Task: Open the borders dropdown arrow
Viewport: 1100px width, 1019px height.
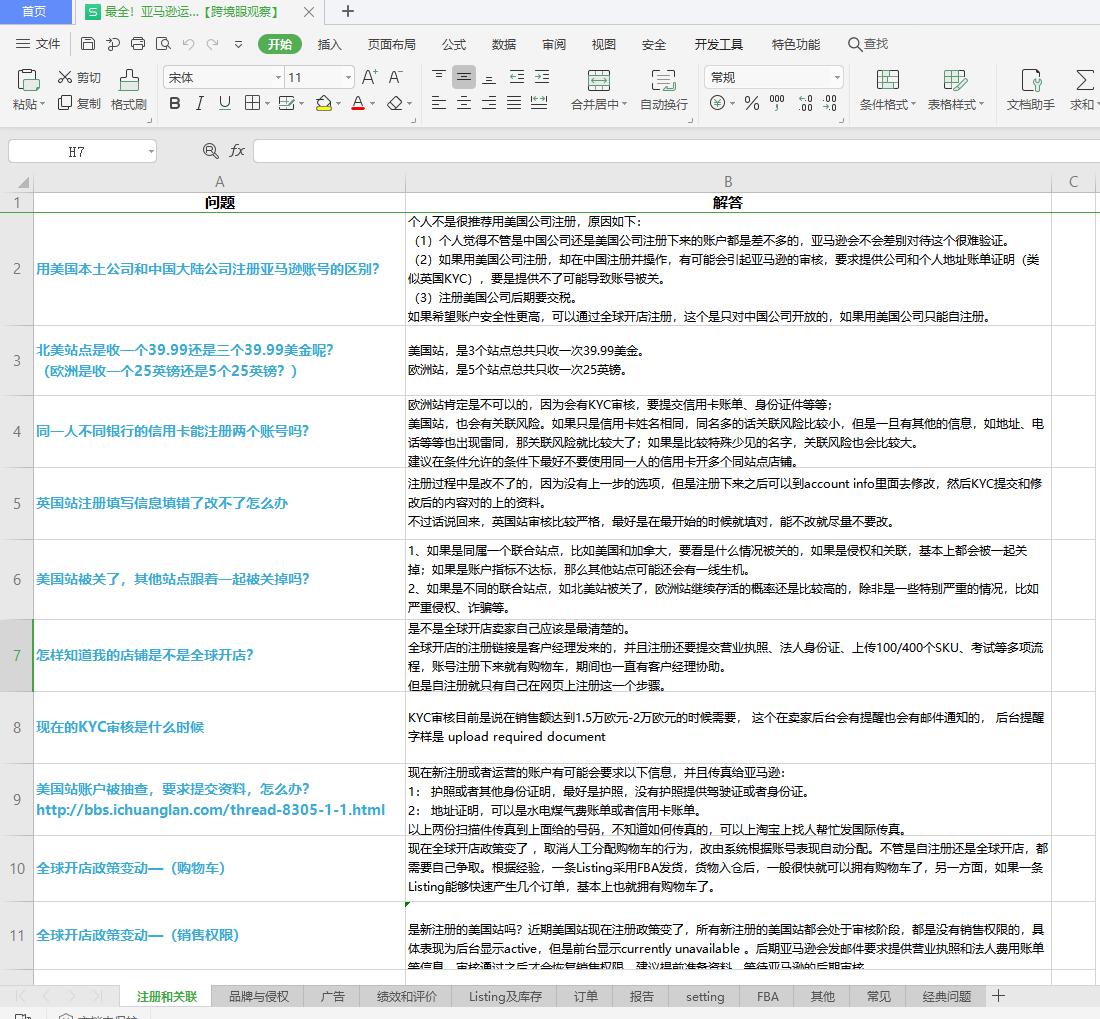Action: pos(267,104)
